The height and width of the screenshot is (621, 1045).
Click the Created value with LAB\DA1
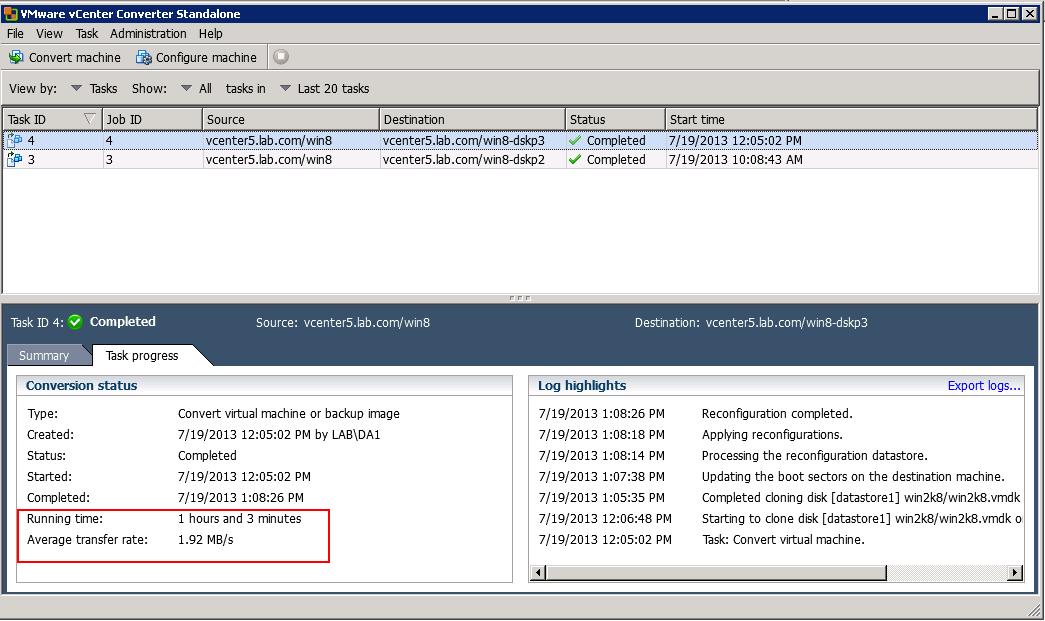pos(279,435)
